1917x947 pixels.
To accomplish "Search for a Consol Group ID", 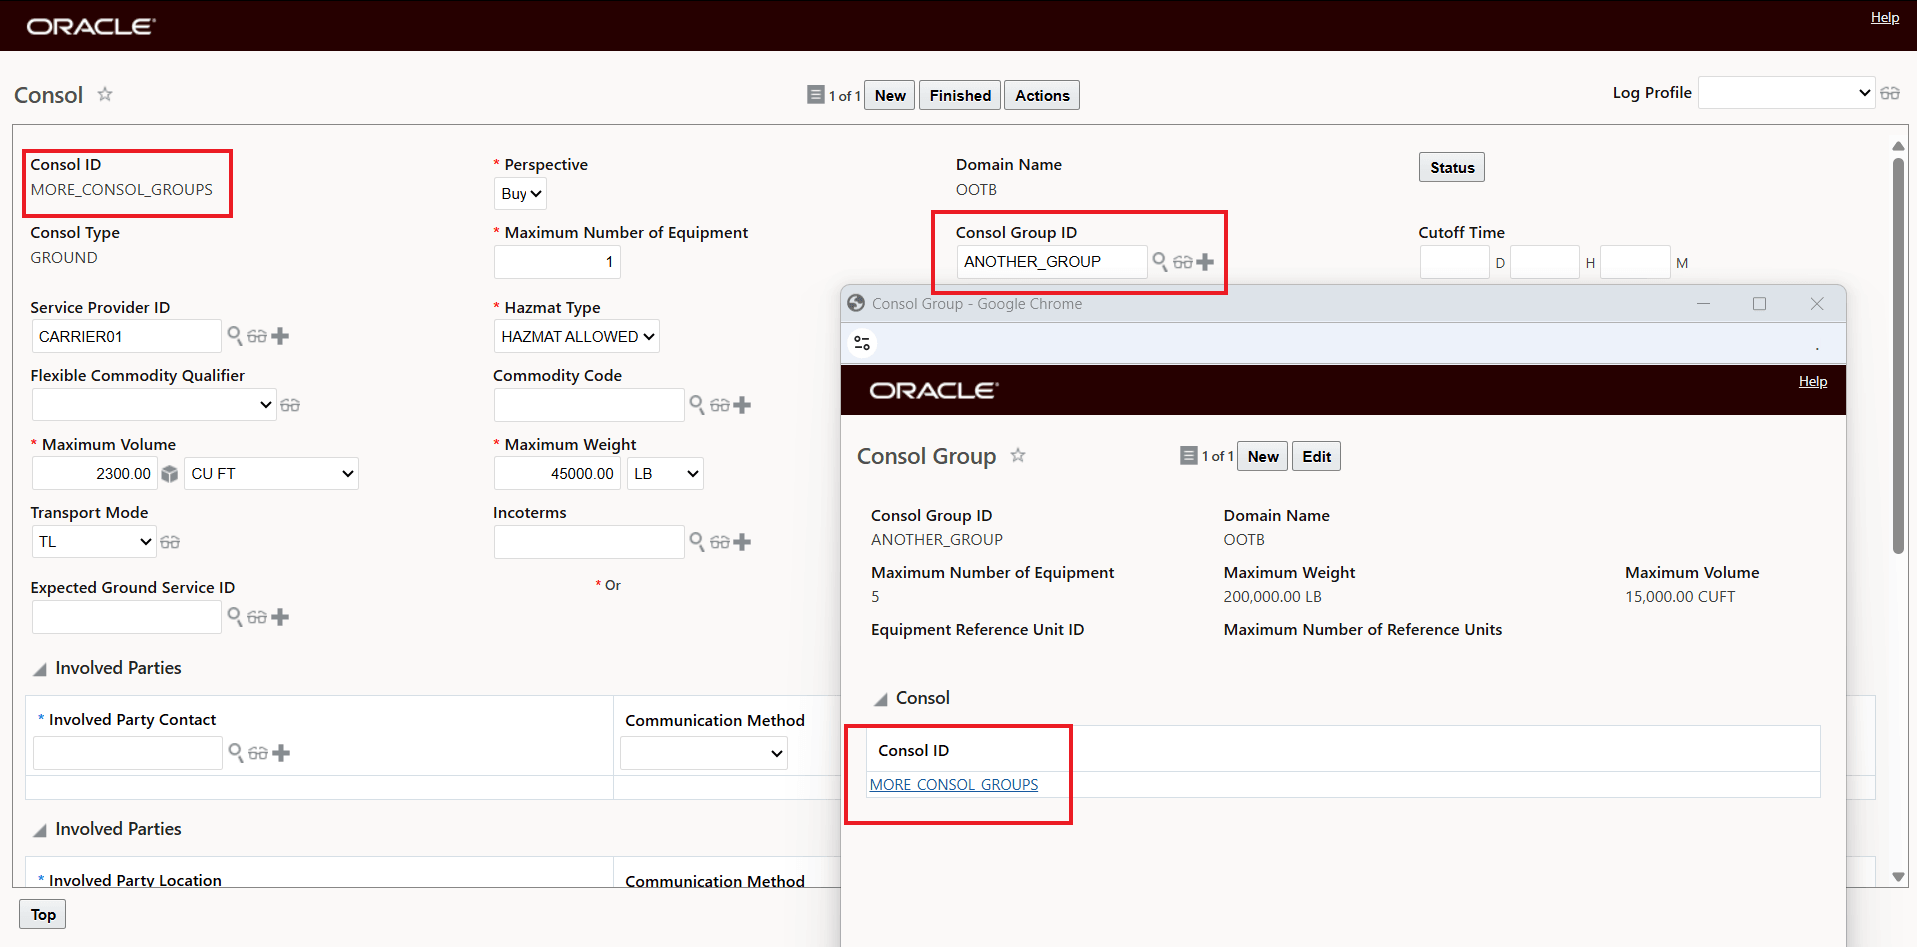I will click(x=1160, y=261).
